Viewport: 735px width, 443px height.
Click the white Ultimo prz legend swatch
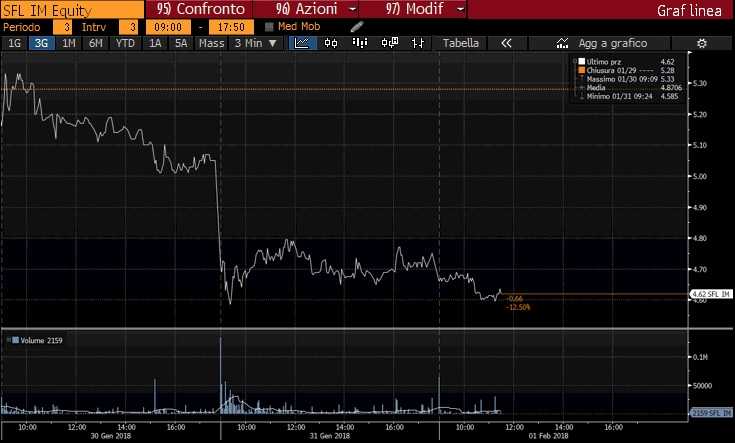[582, 61]
